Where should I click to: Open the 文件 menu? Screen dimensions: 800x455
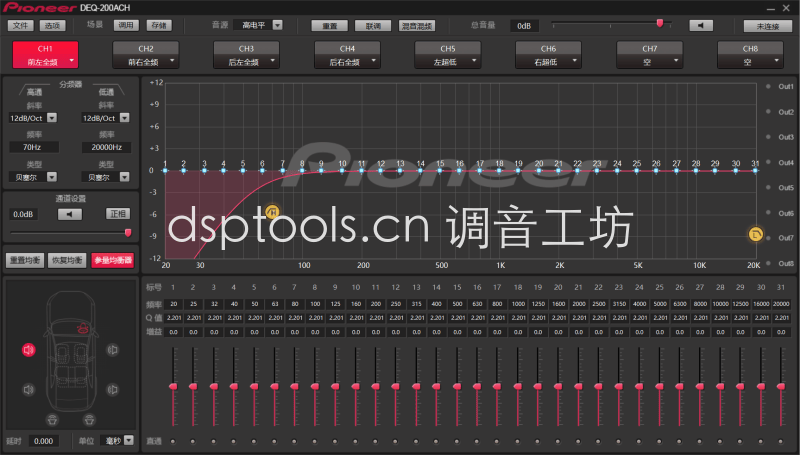[x=20, y=26]
